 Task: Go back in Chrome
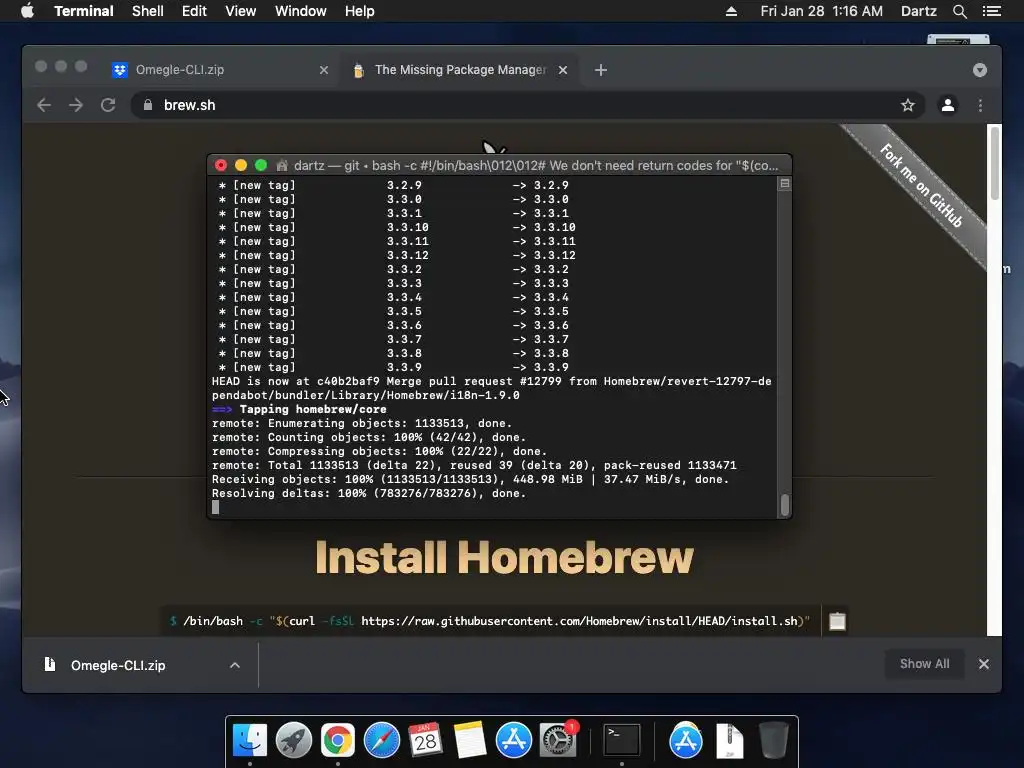pos(44,105)
